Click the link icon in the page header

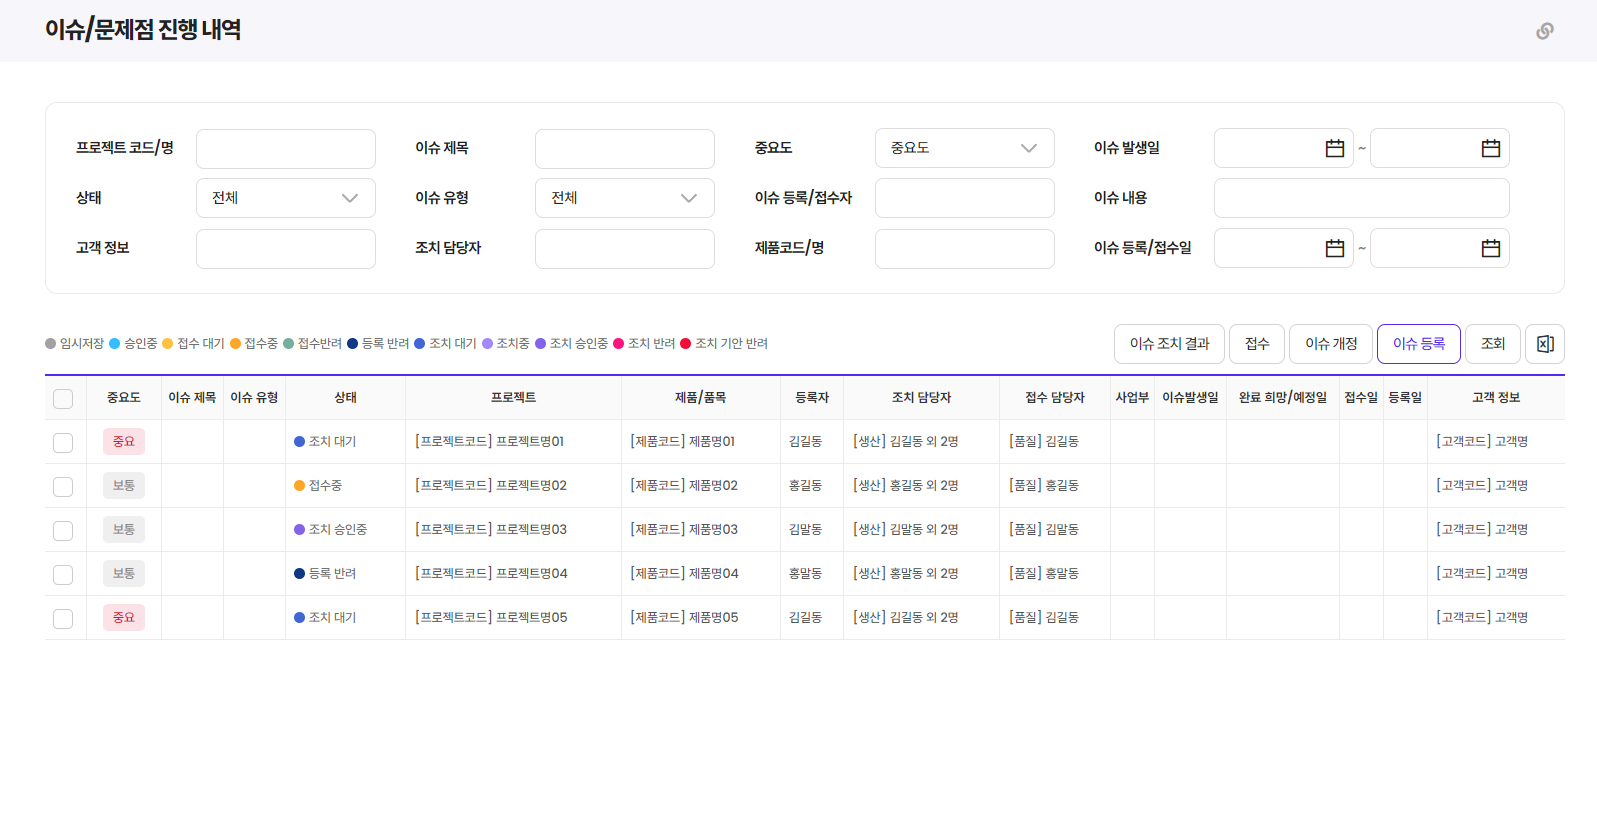(x=1544, y=31)
